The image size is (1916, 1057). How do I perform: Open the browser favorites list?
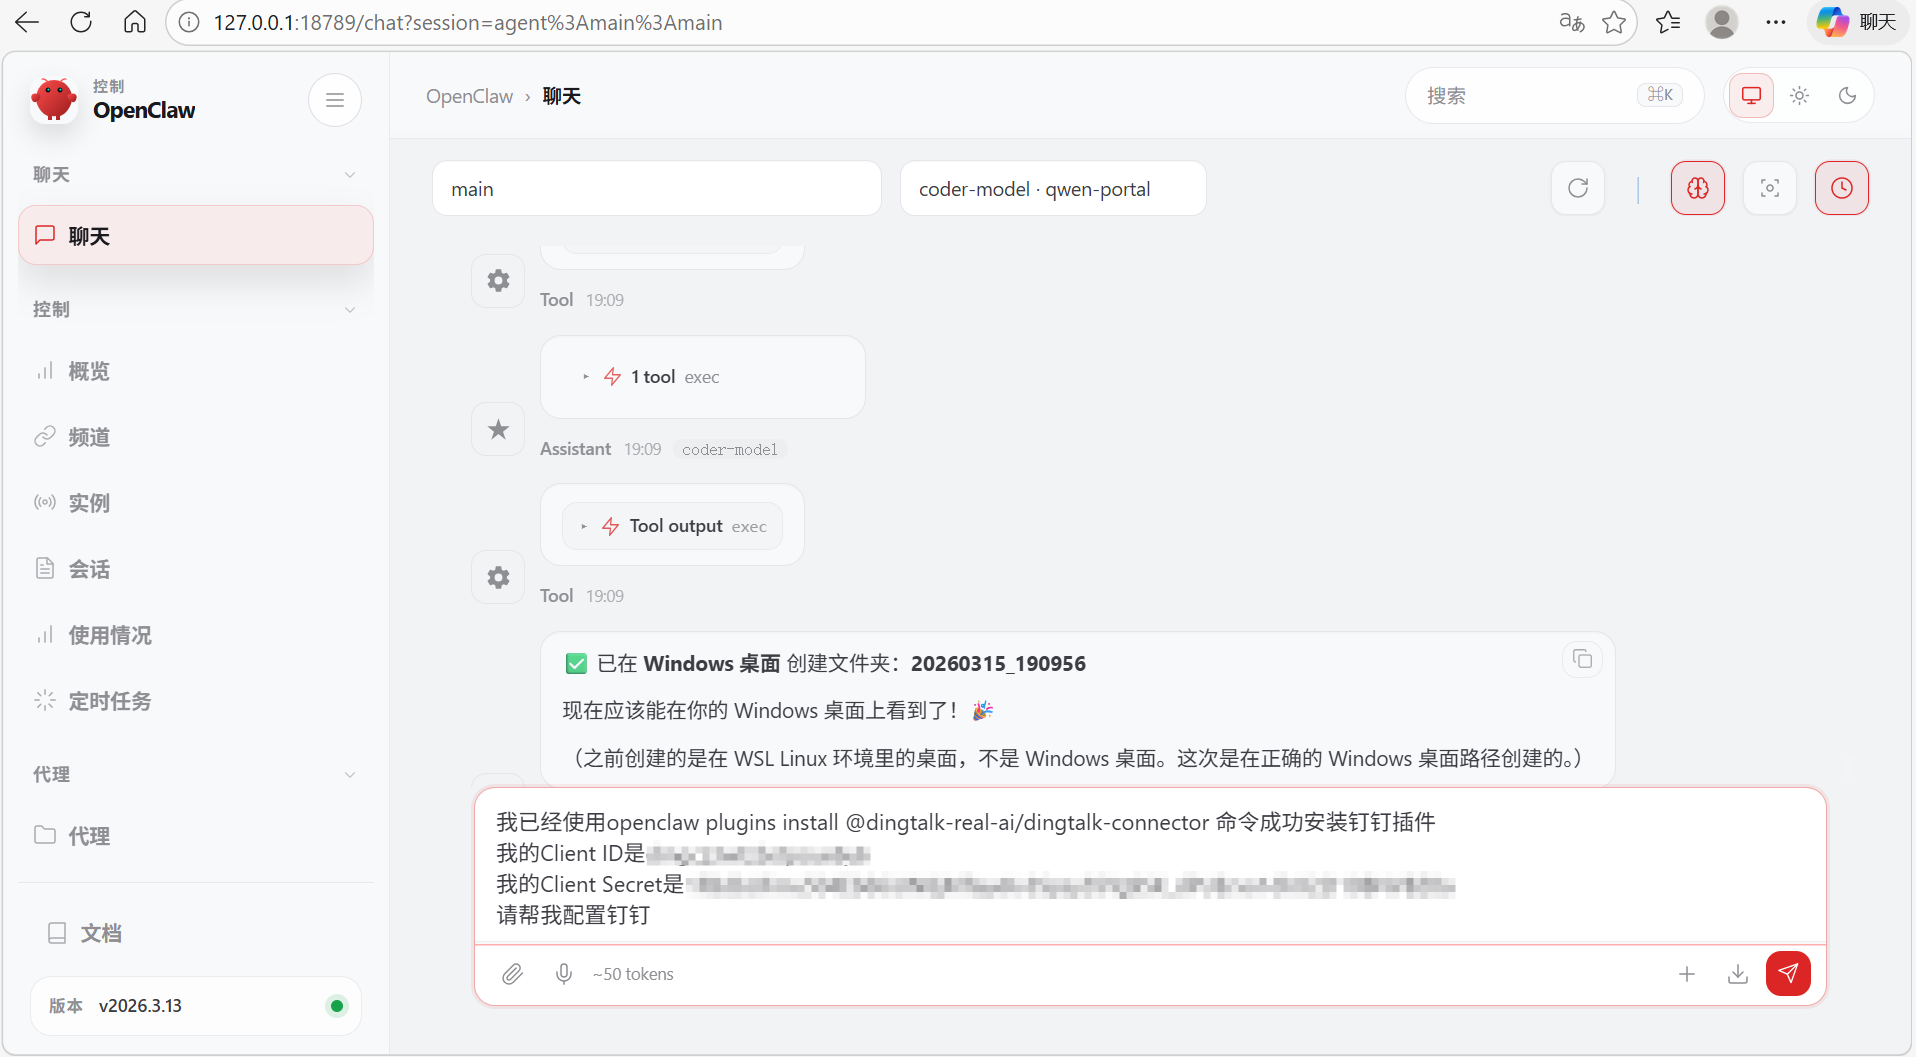pos(1668,22)
